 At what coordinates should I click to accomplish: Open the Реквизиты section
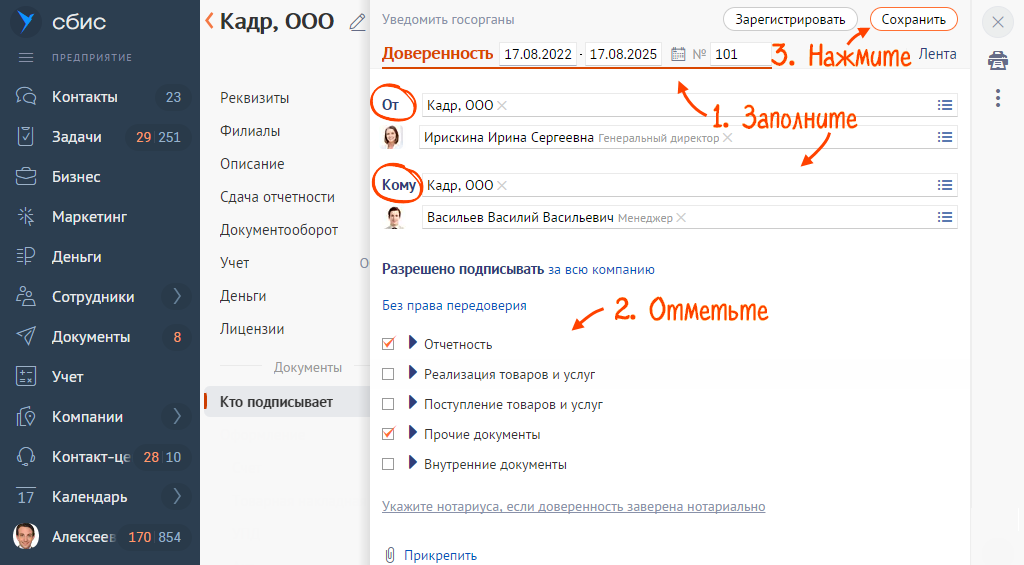coord(255,98)
